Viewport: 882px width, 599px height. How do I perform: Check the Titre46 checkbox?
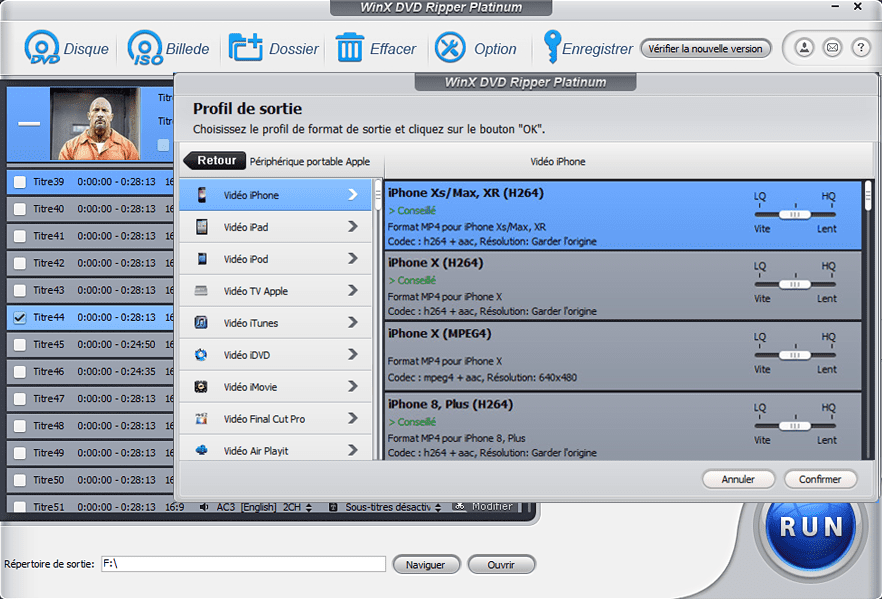click(20, 371)
